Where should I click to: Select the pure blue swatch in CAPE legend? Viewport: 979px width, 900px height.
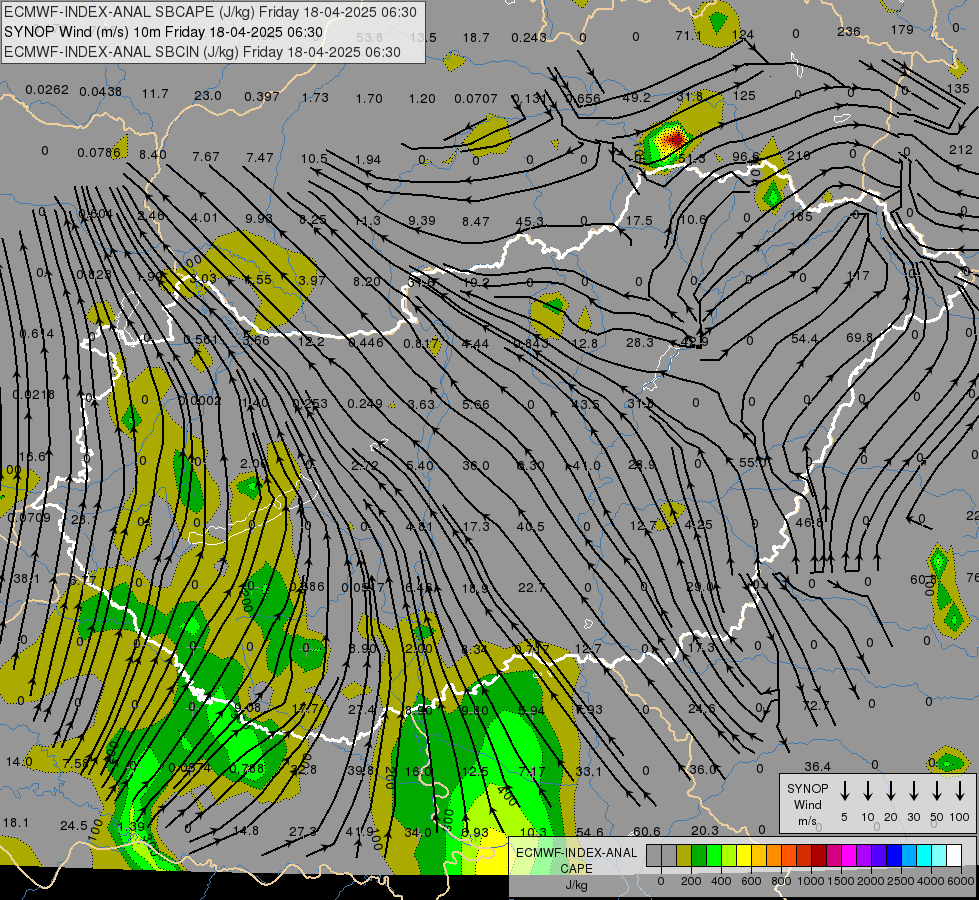point(893,856)
